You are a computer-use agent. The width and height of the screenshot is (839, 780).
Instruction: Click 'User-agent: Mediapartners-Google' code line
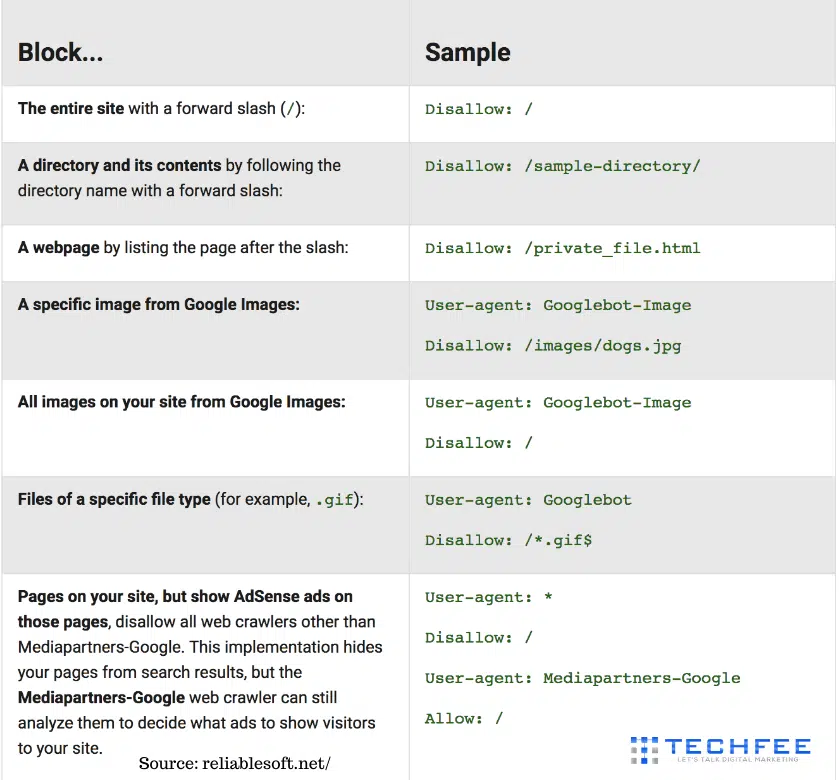coord(583,678)
